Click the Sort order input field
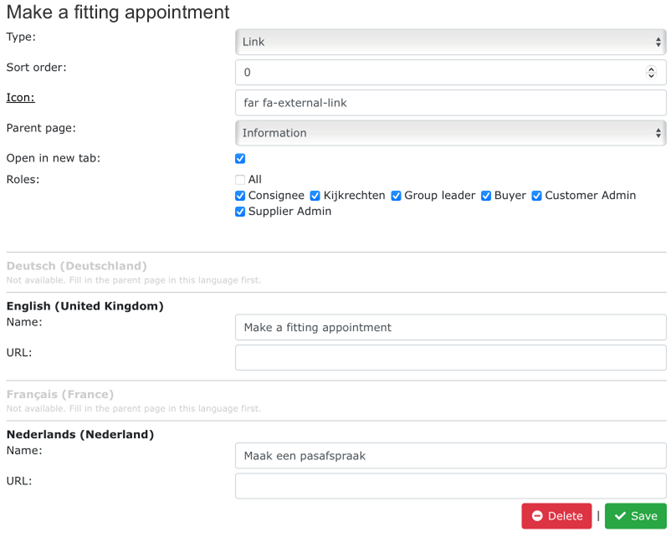This screenshot has width=671, height=542. pos(440,72)
